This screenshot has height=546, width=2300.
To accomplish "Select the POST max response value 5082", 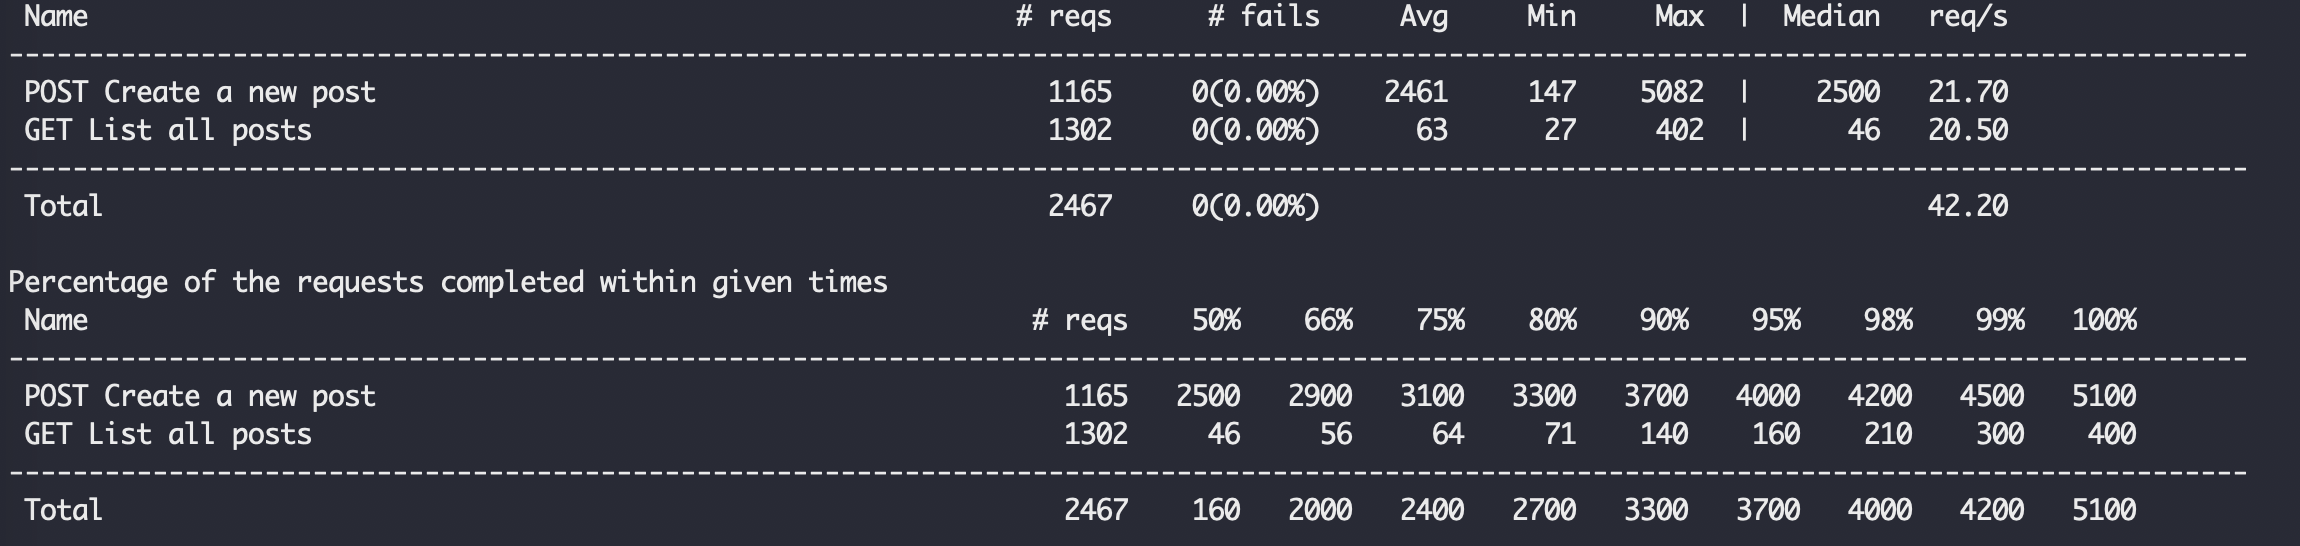I will pos(1671,93).
